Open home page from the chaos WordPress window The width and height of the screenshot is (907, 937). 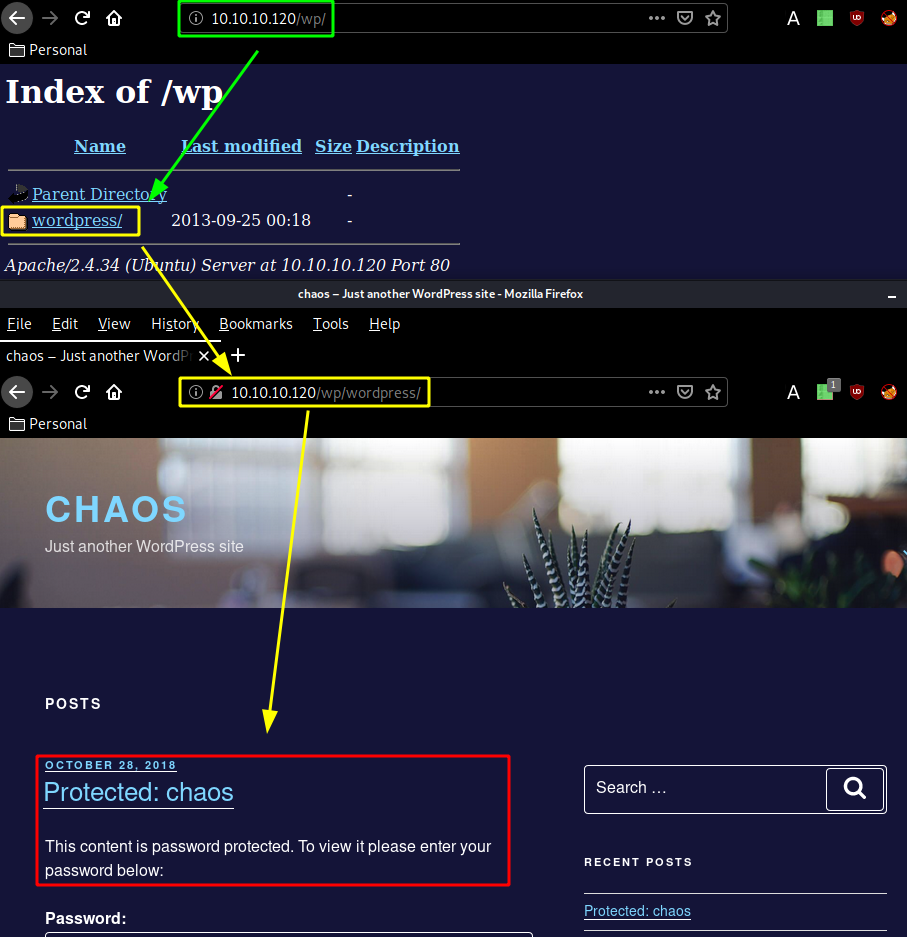click(114, 393)
